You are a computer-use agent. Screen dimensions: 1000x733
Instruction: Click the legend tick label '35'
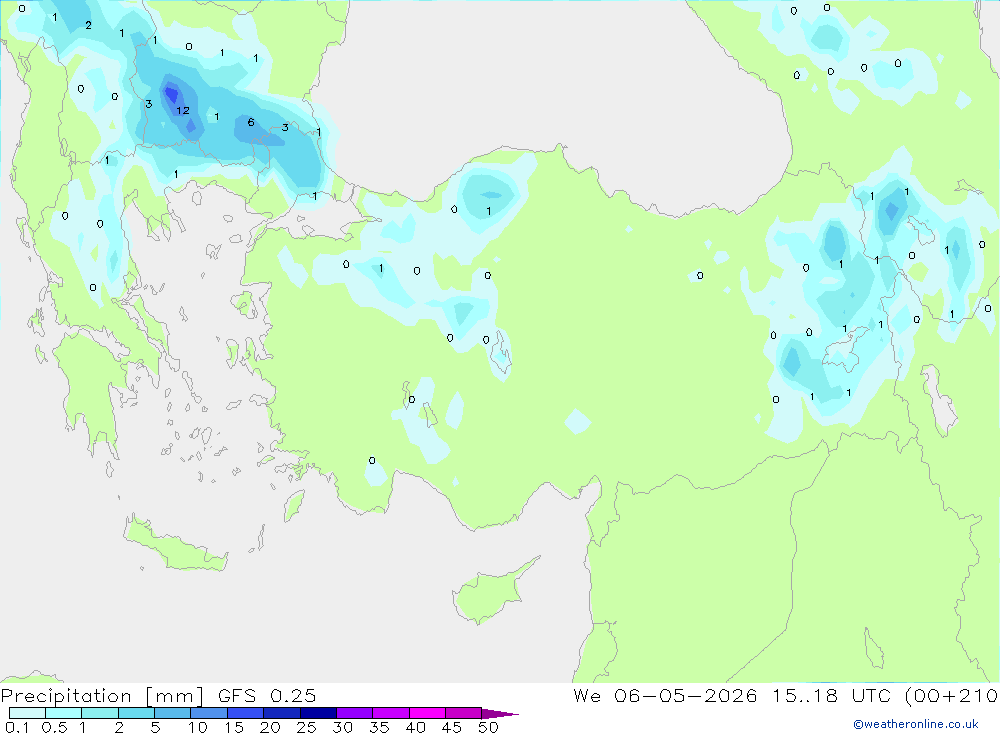pos(379,727)
